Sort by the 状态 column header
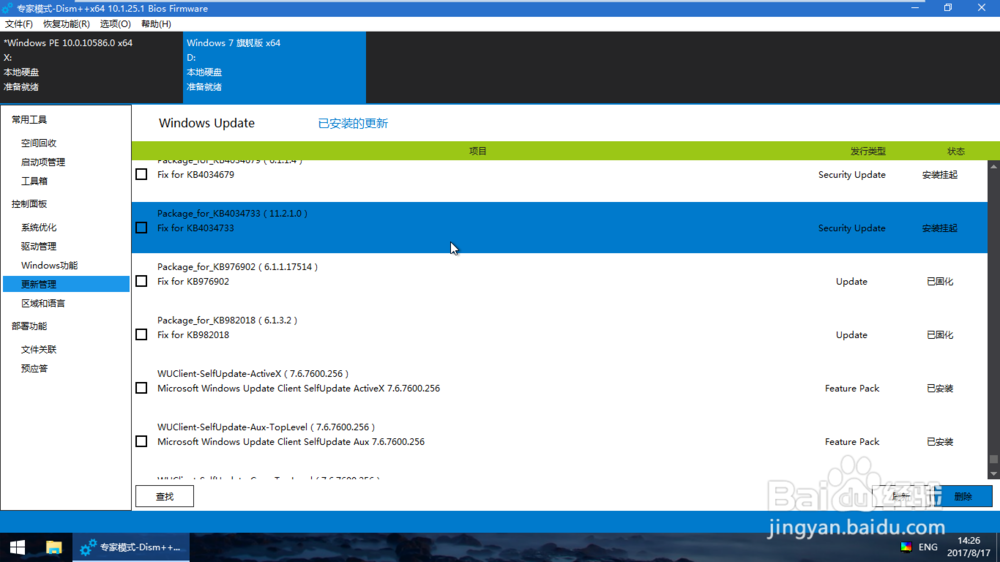 [955, 151]
